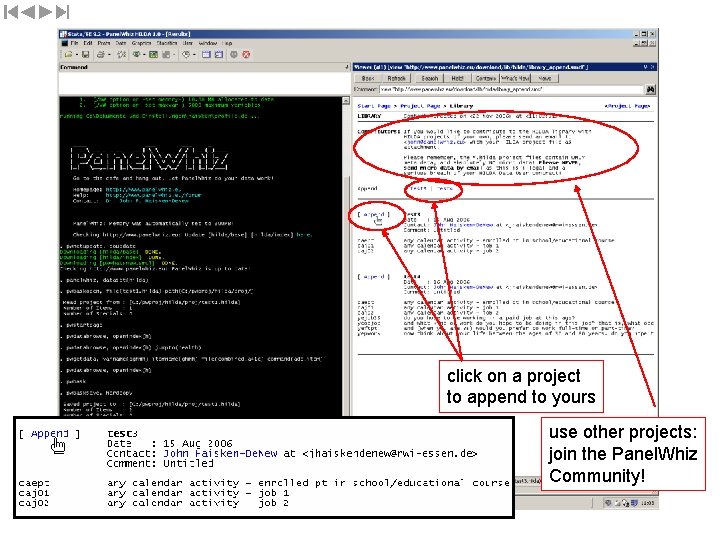Expand the Graph icon dropdown arrow
The image size is (720, 540).
coord(174,54)
